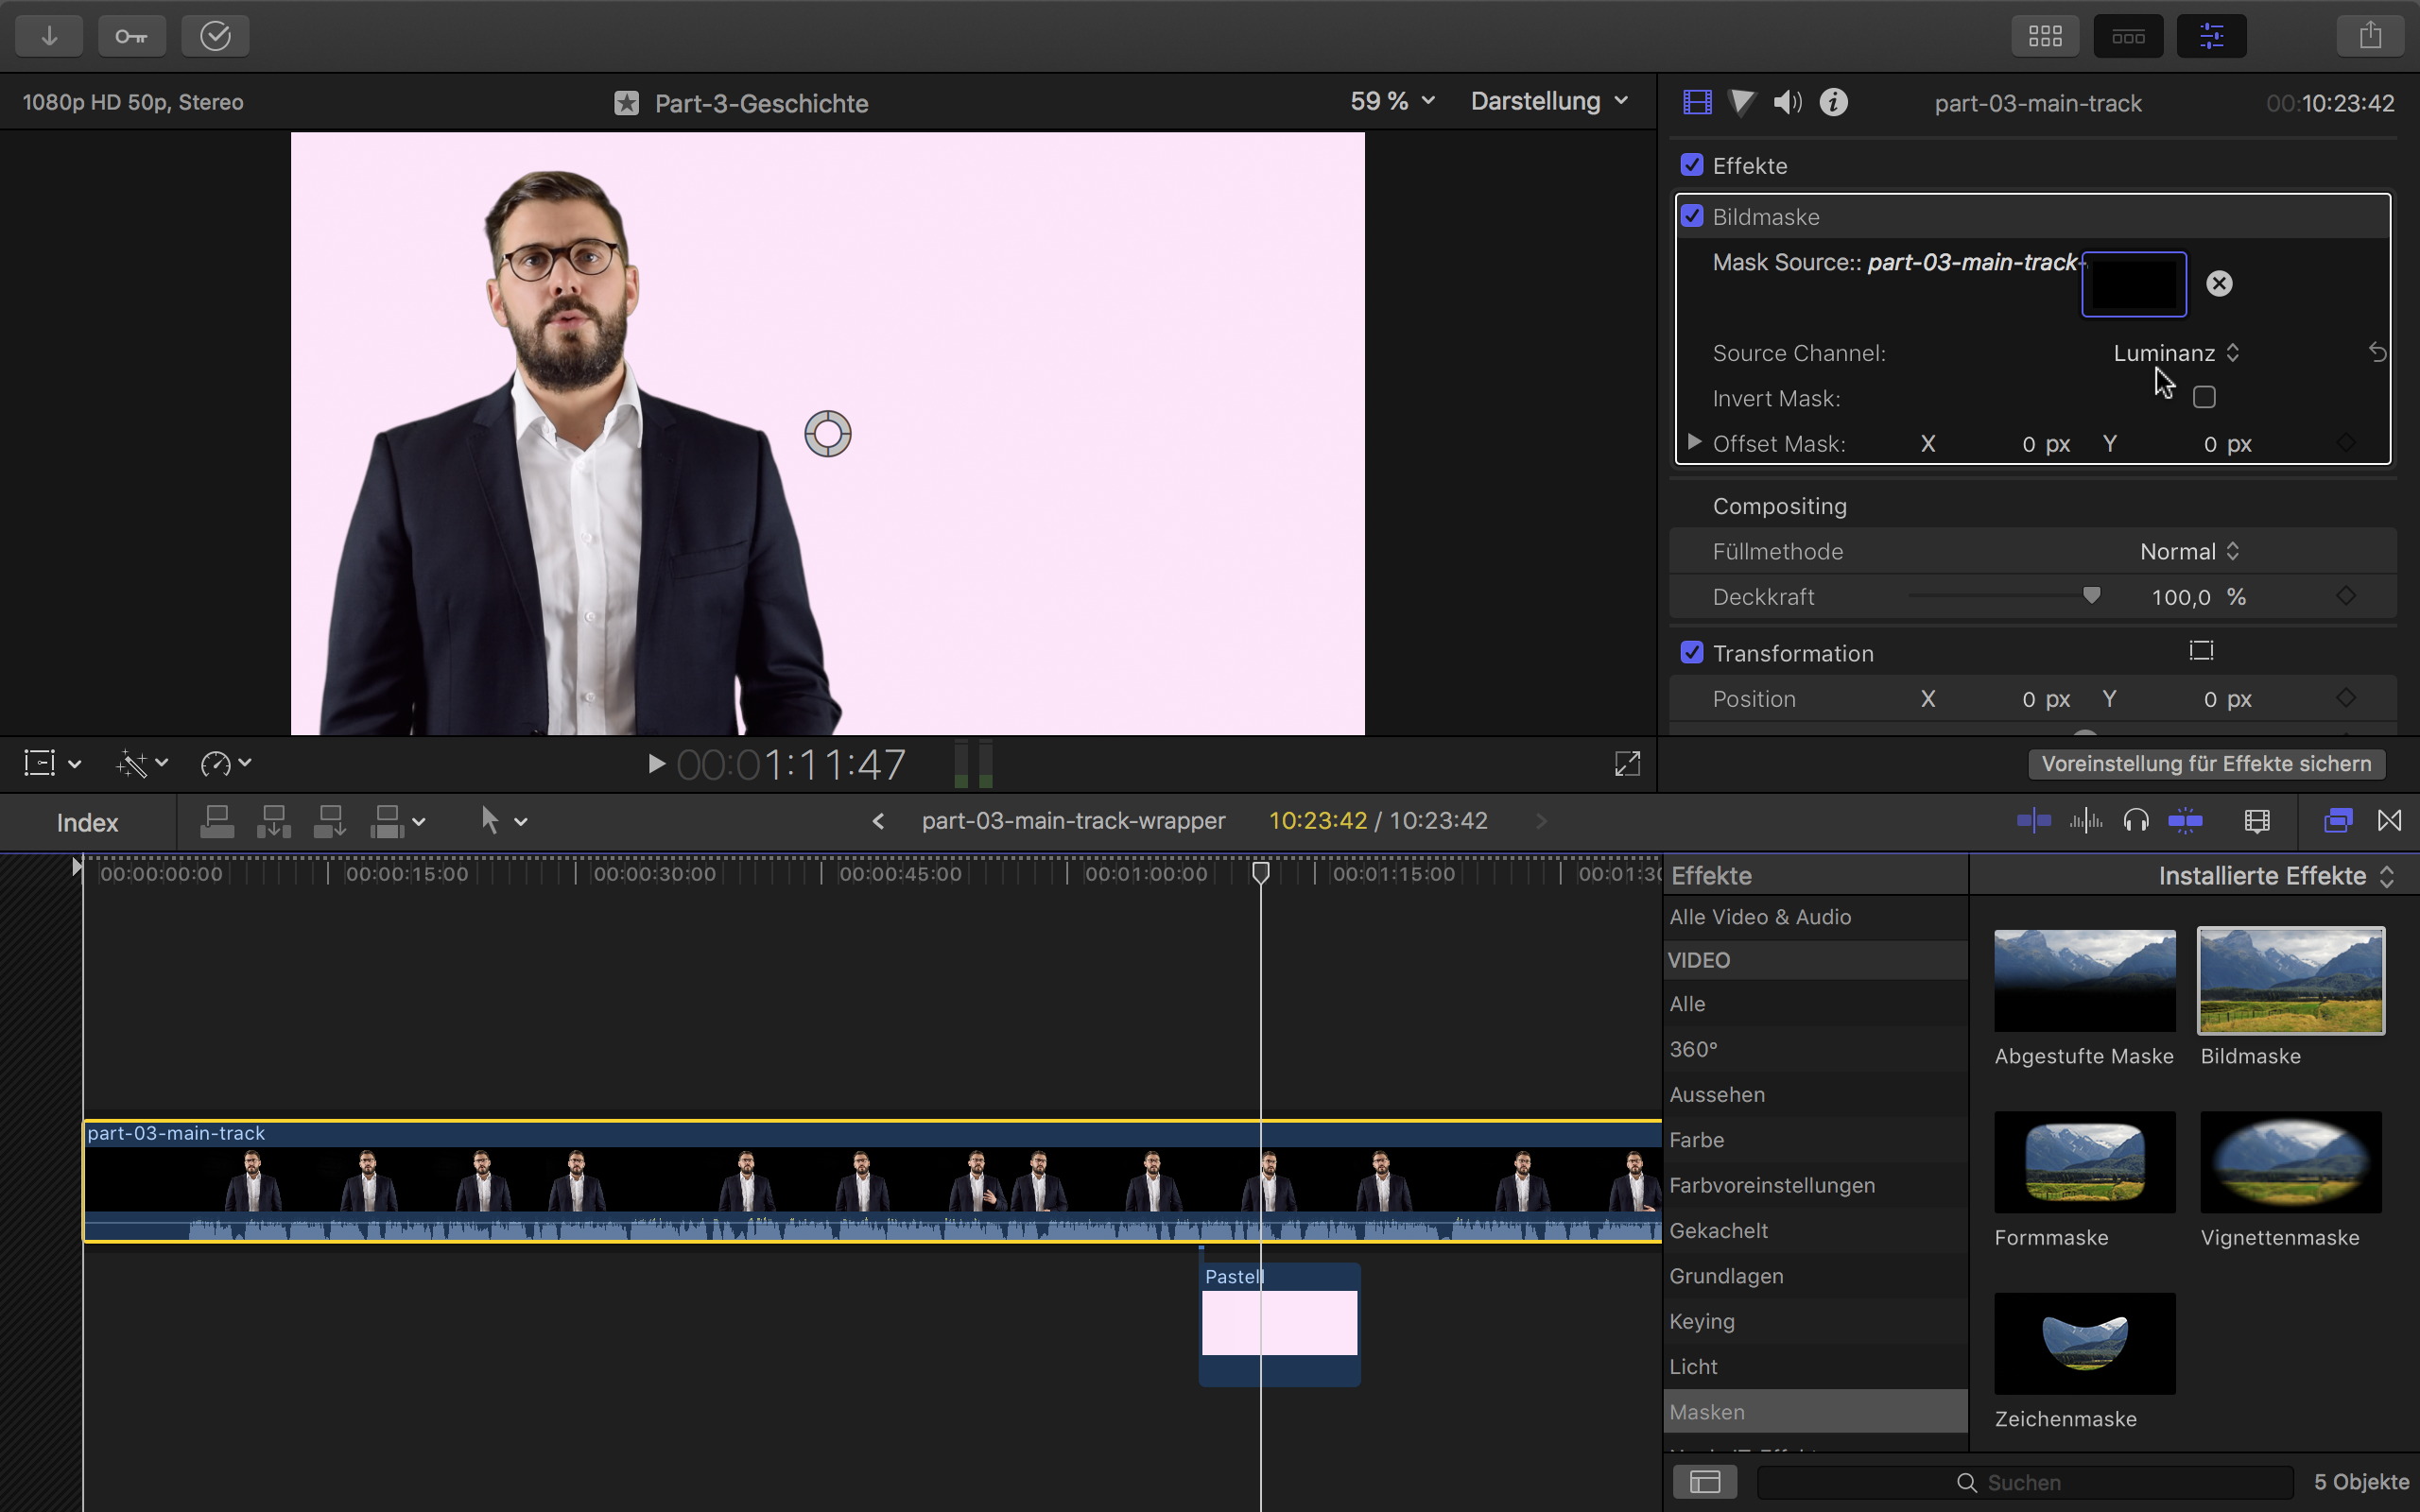
Task: Add keyframe for Deckkraft
Action: (x=2346, y=596)
